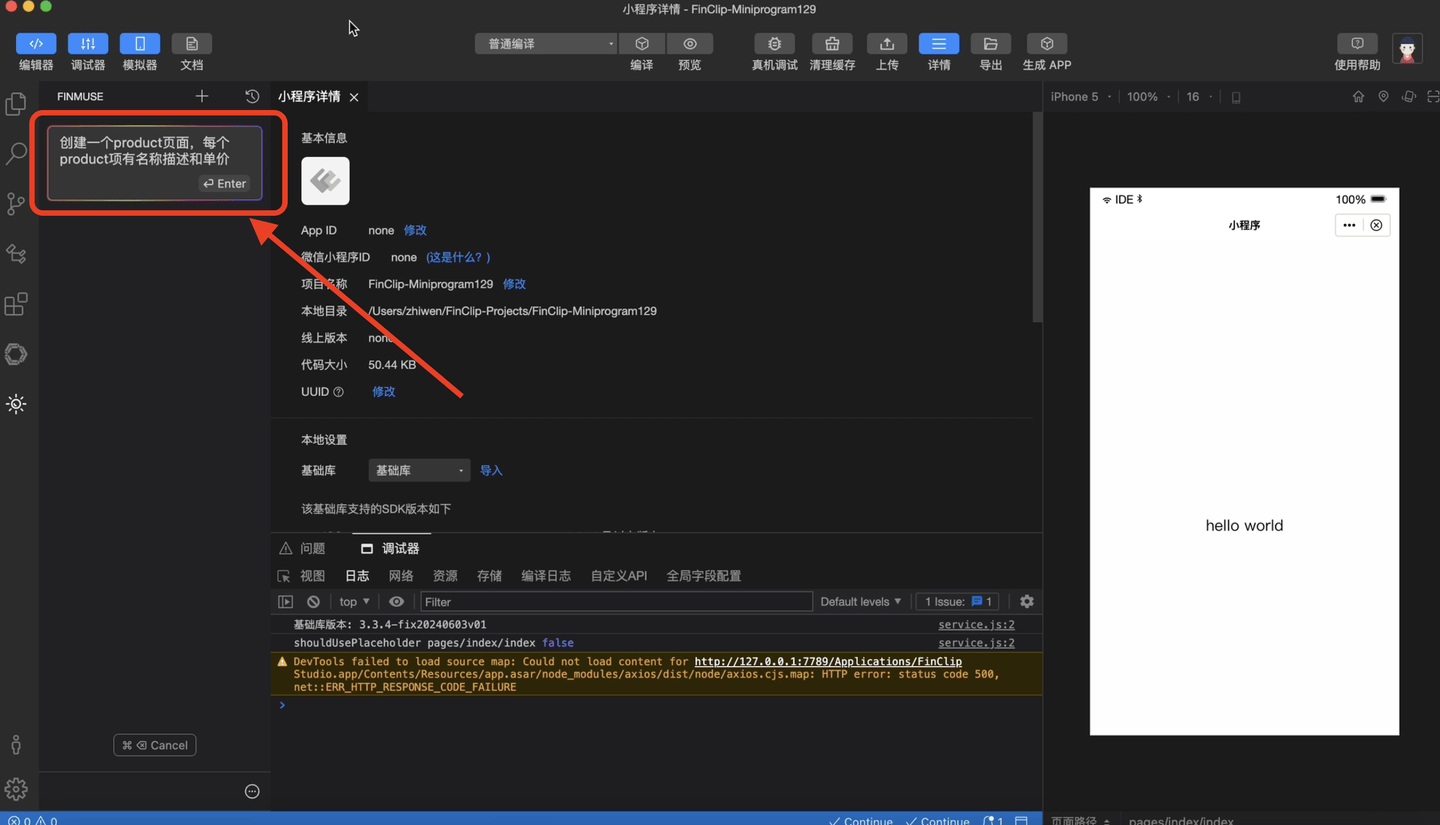Image resolution: width=1440 pixels, height=825 pixels.
Task: Click 修改 link next to App ID
Action: 415,230
